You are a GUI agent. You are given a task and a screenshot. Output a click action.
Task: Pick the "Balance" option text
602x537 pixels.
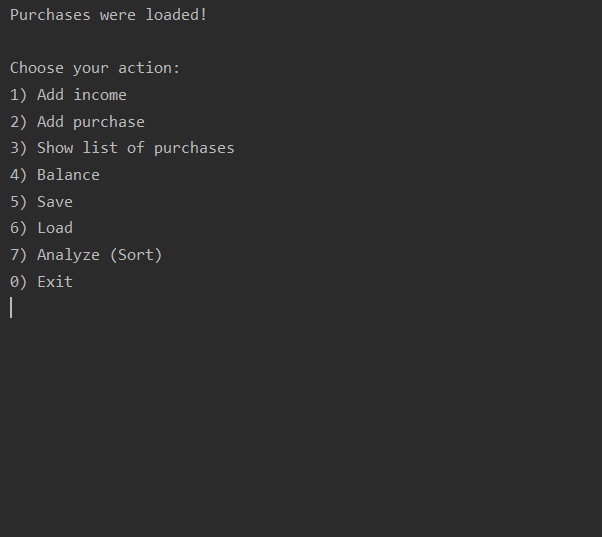[68, 175]
